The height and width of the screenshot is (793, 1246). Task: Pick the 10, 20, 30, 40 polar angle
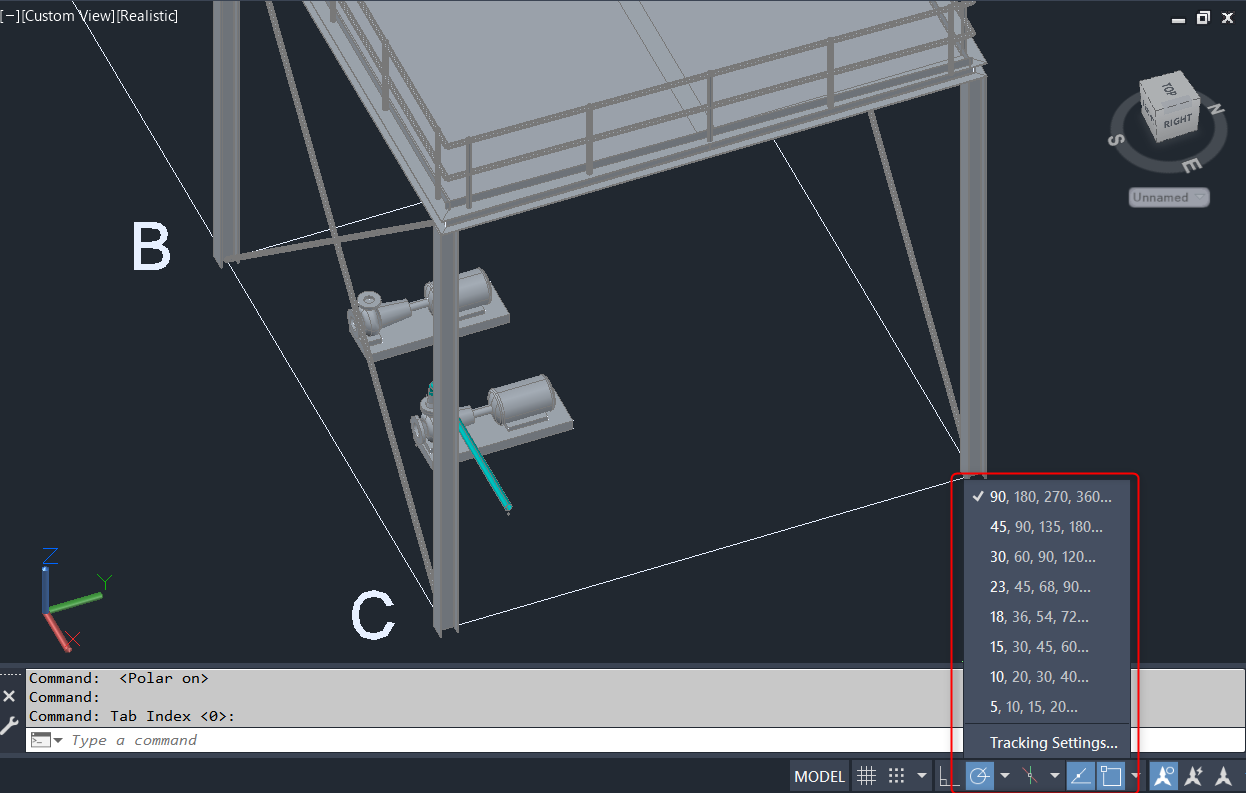(1046, 677)
